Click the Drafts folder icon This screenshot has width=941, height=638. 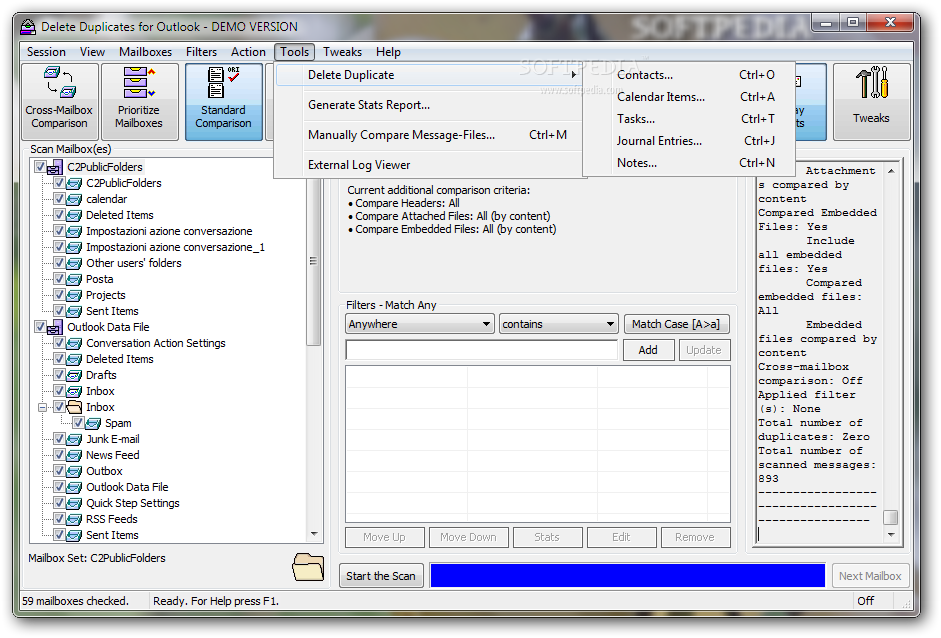[74, 376]
